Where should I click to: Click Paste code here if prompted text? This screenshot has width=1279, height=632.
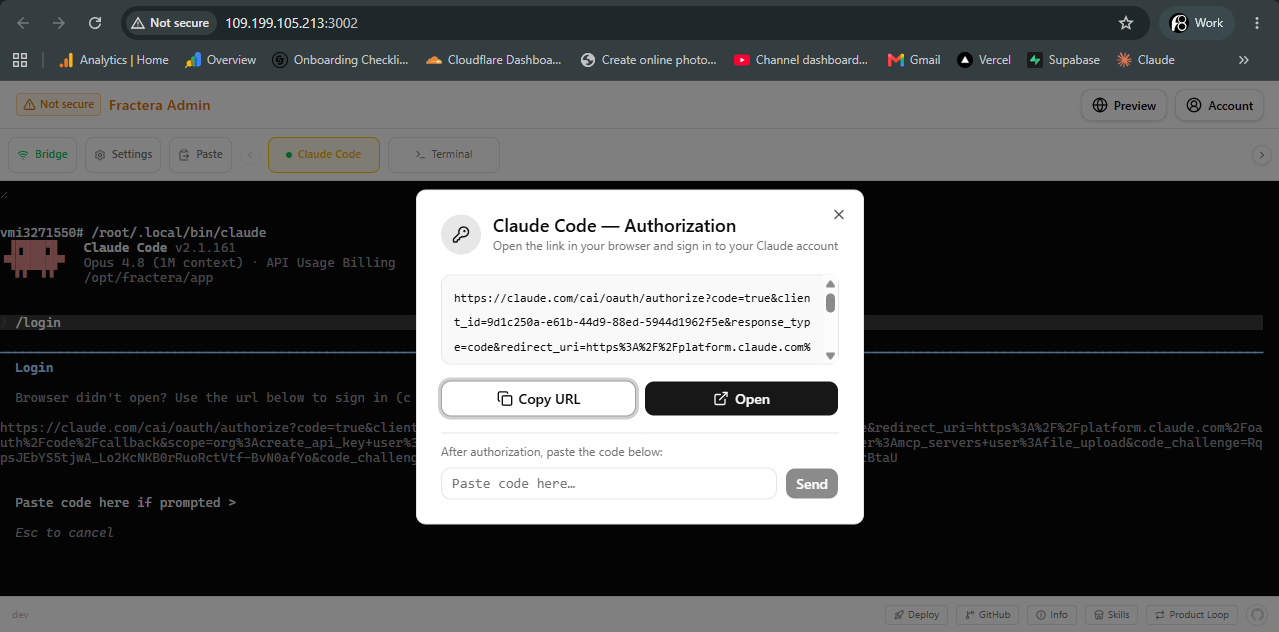pos(125,503)
